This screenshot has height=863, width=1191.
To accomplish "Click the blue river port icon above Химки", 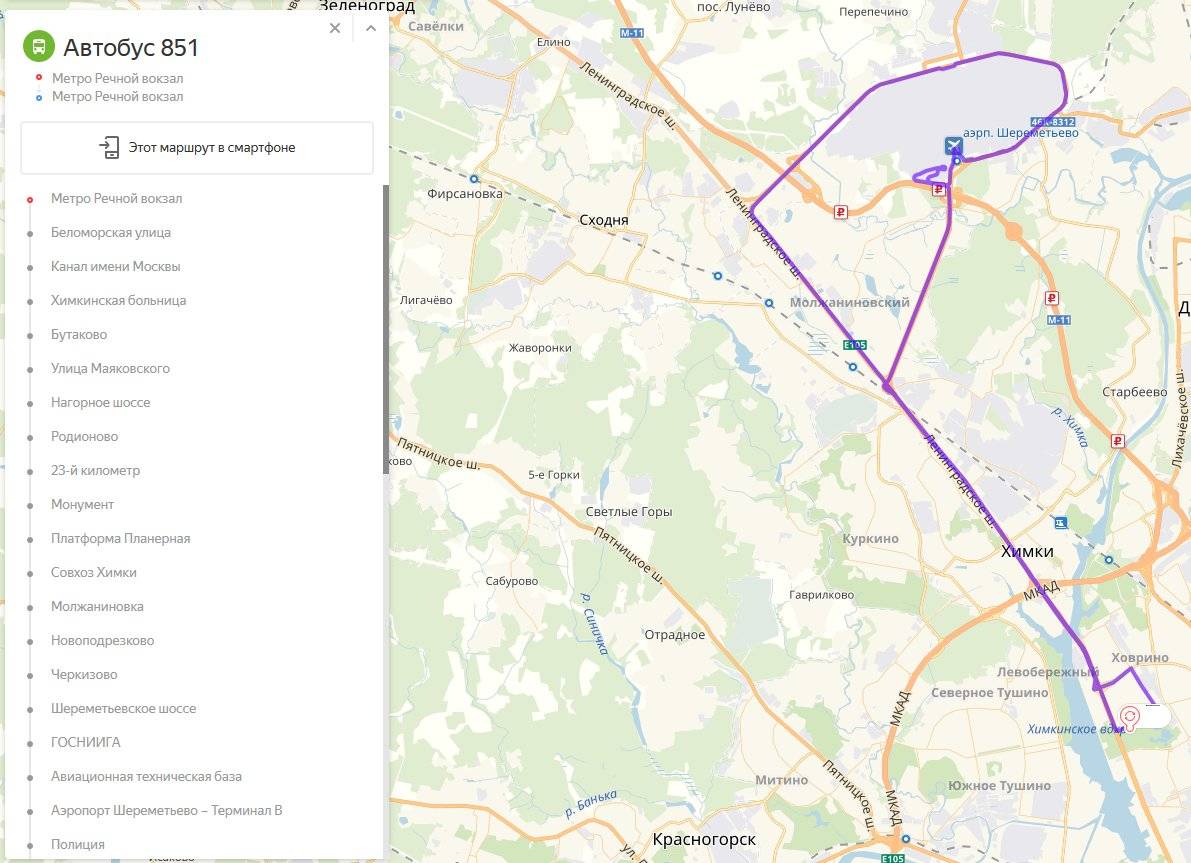I will click(x=1060, y=523).
